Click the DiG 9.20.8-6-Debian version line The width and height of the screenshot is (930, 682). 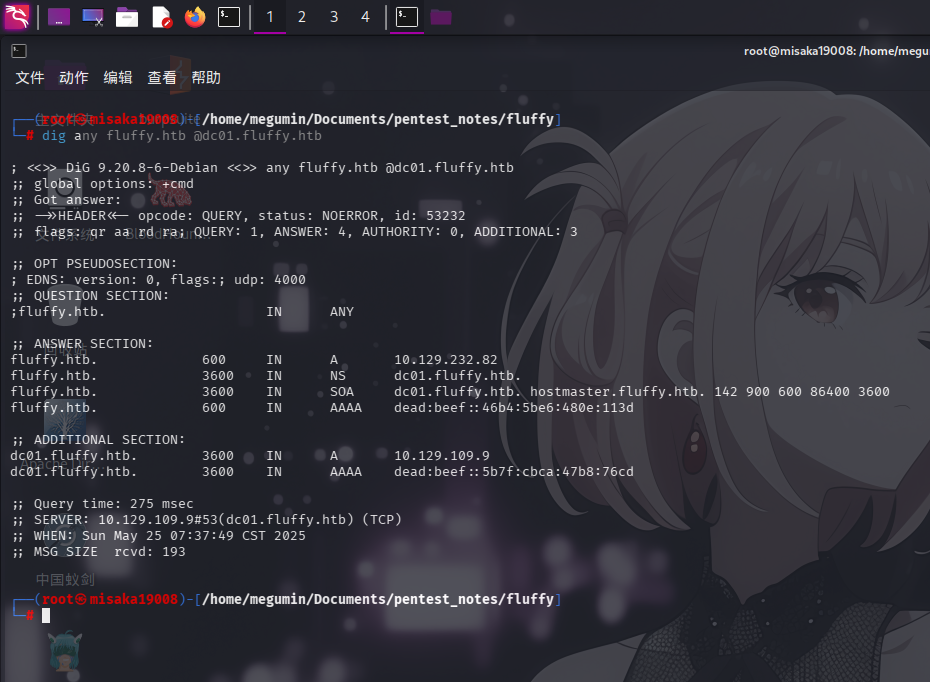(262, 168)
